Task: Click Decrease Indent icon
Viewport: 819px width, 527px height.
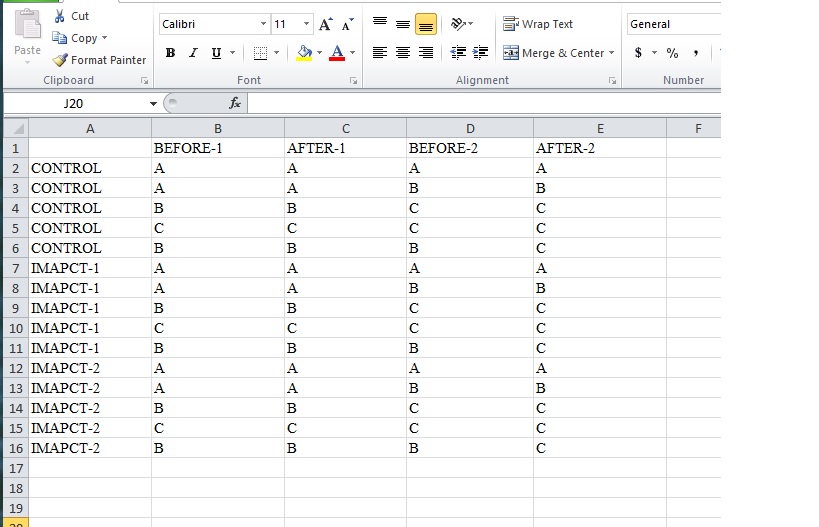Action: 458,53
